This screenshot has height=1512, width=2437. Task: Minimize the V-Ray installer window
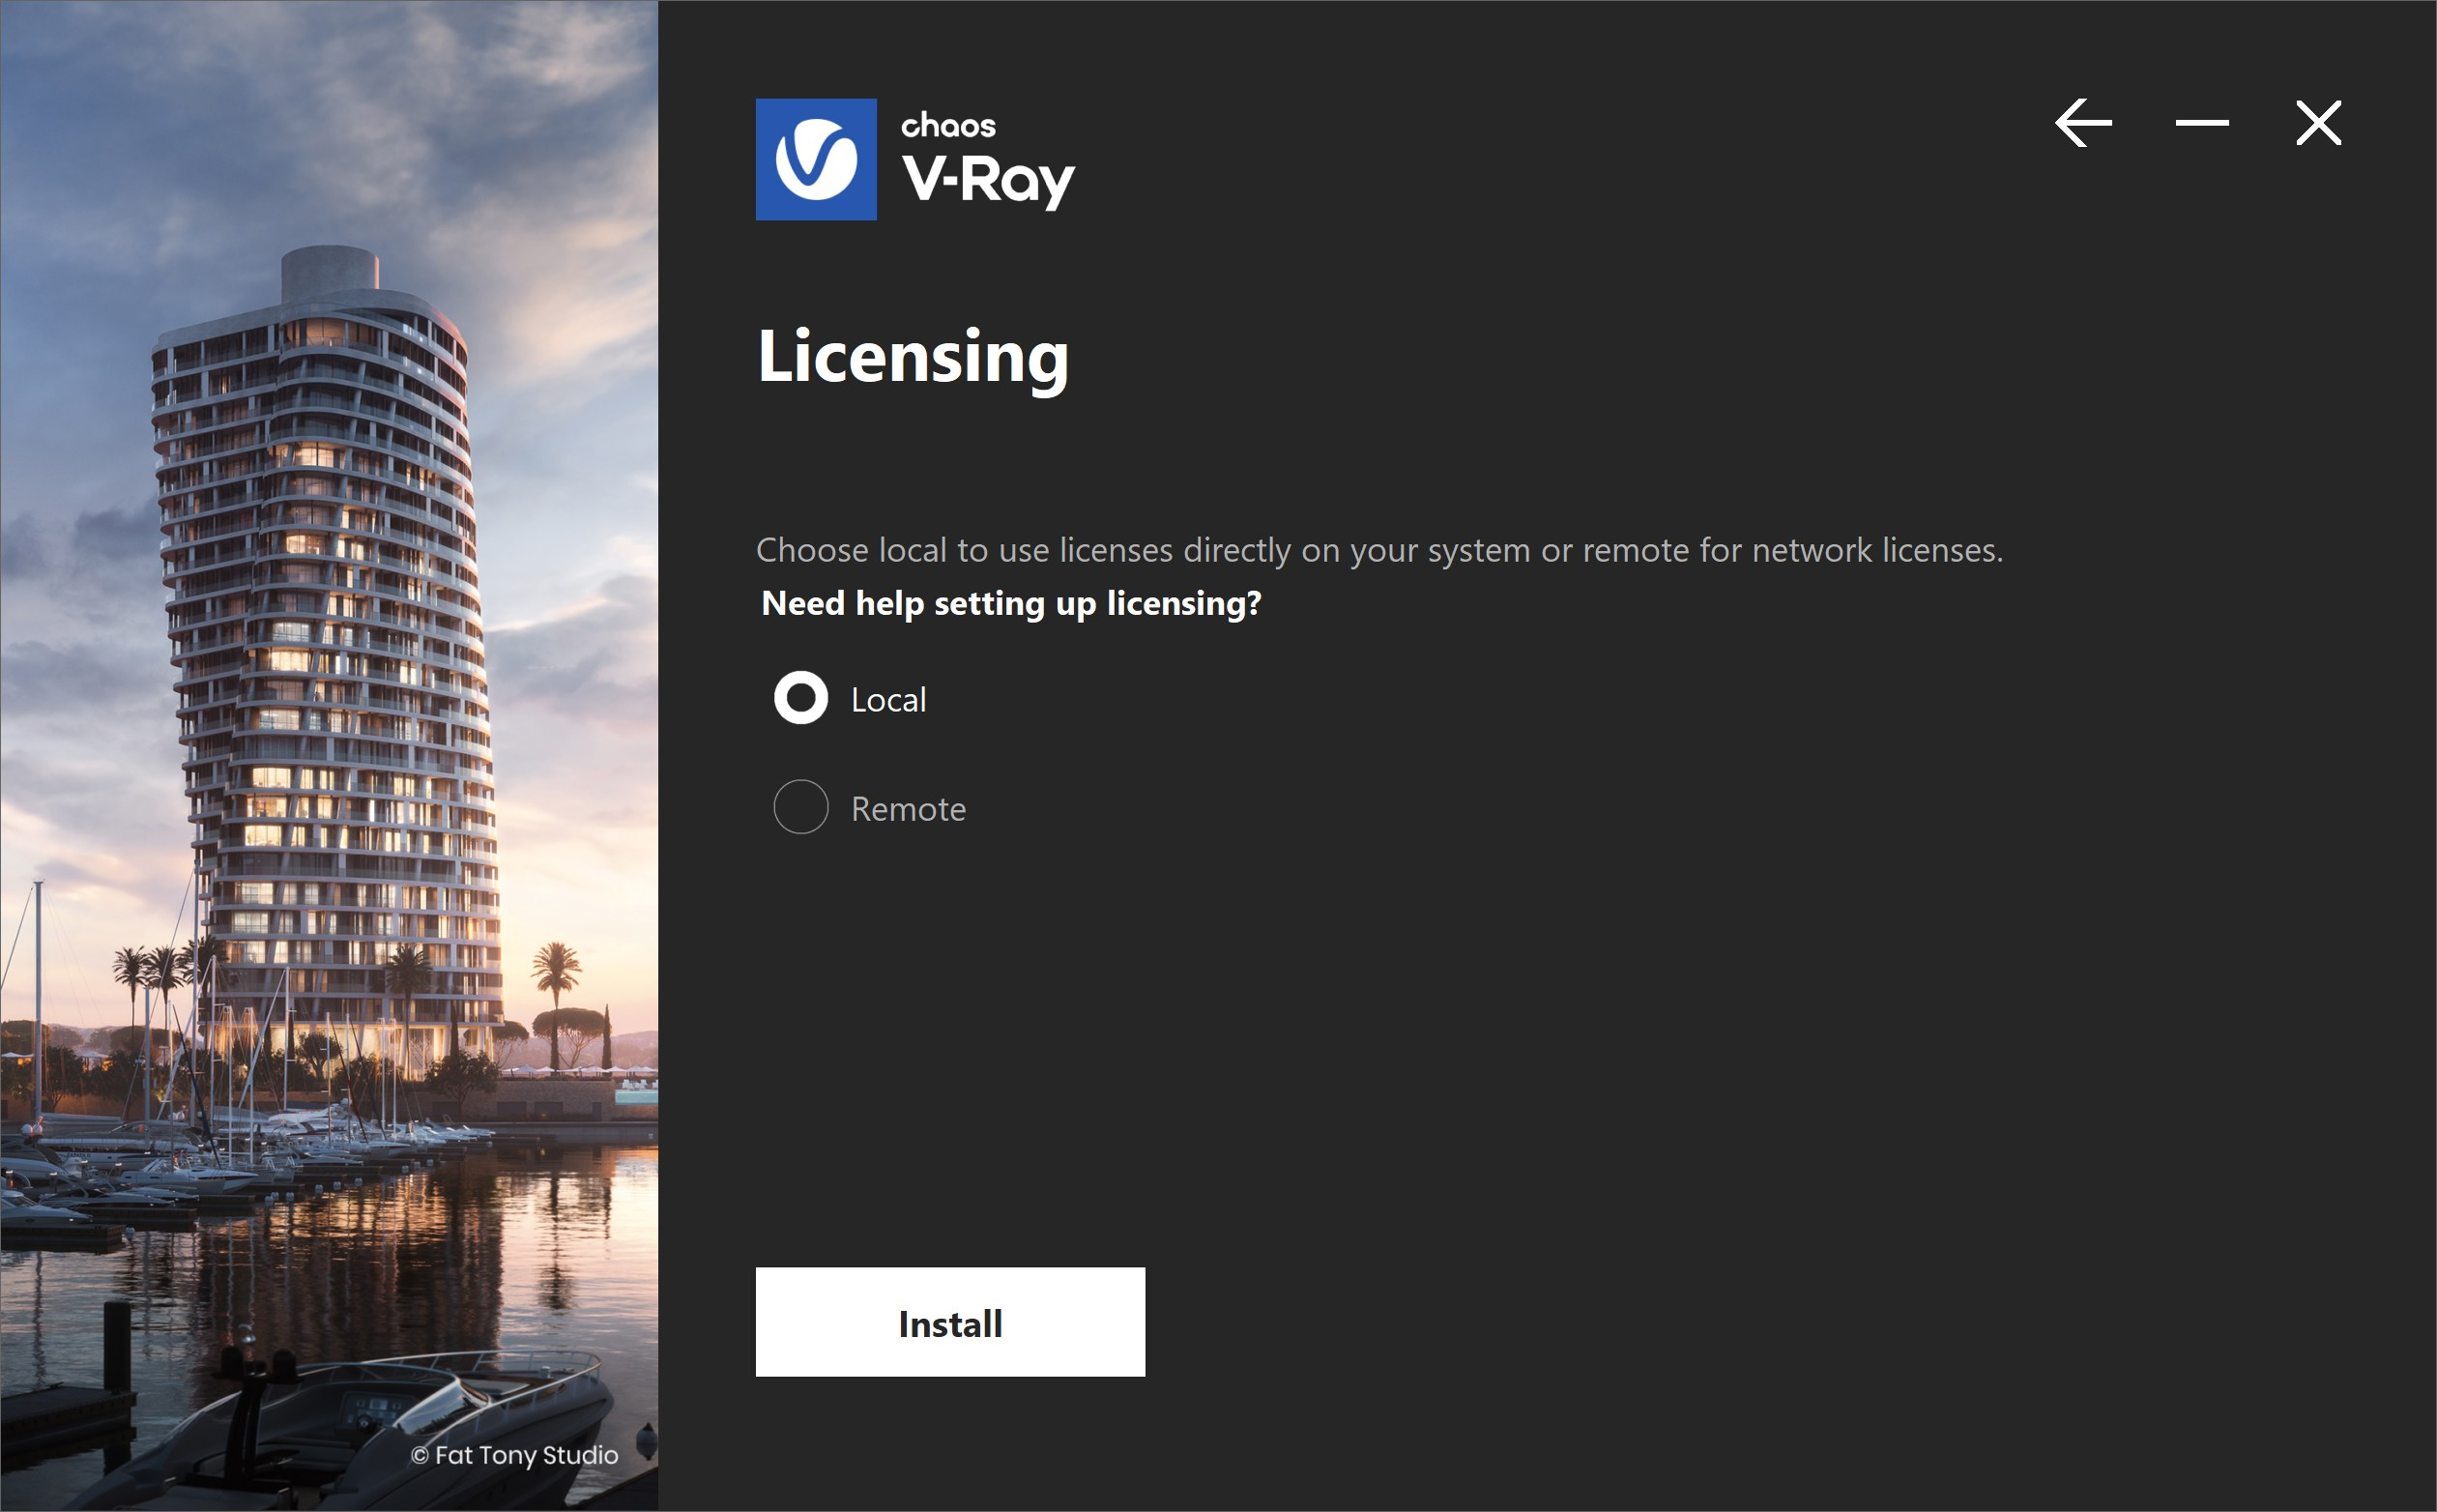pyautogui.click(x=2201, y=123)
